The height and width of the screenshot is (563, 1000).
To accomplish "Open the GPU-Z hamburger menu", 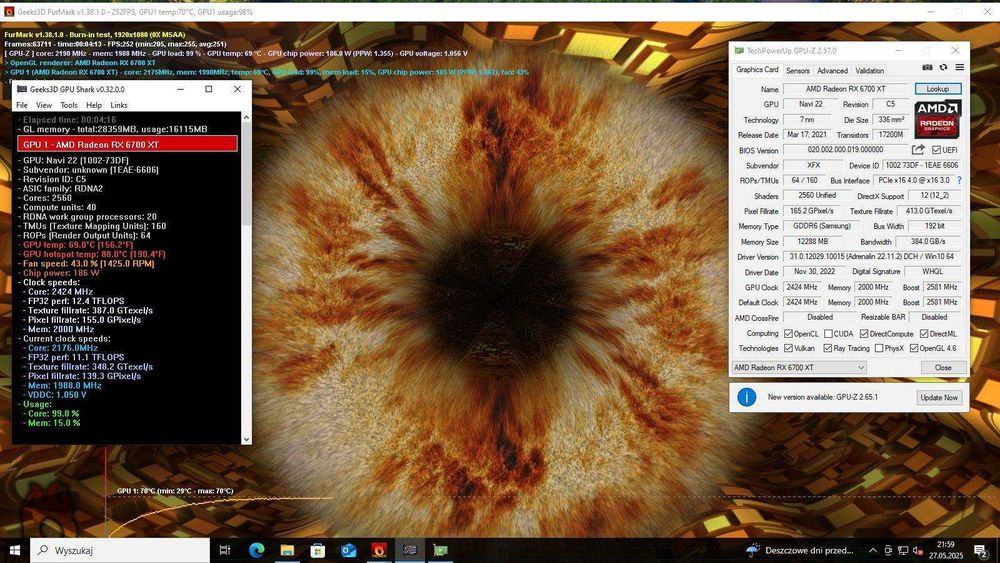I will 959,68.
